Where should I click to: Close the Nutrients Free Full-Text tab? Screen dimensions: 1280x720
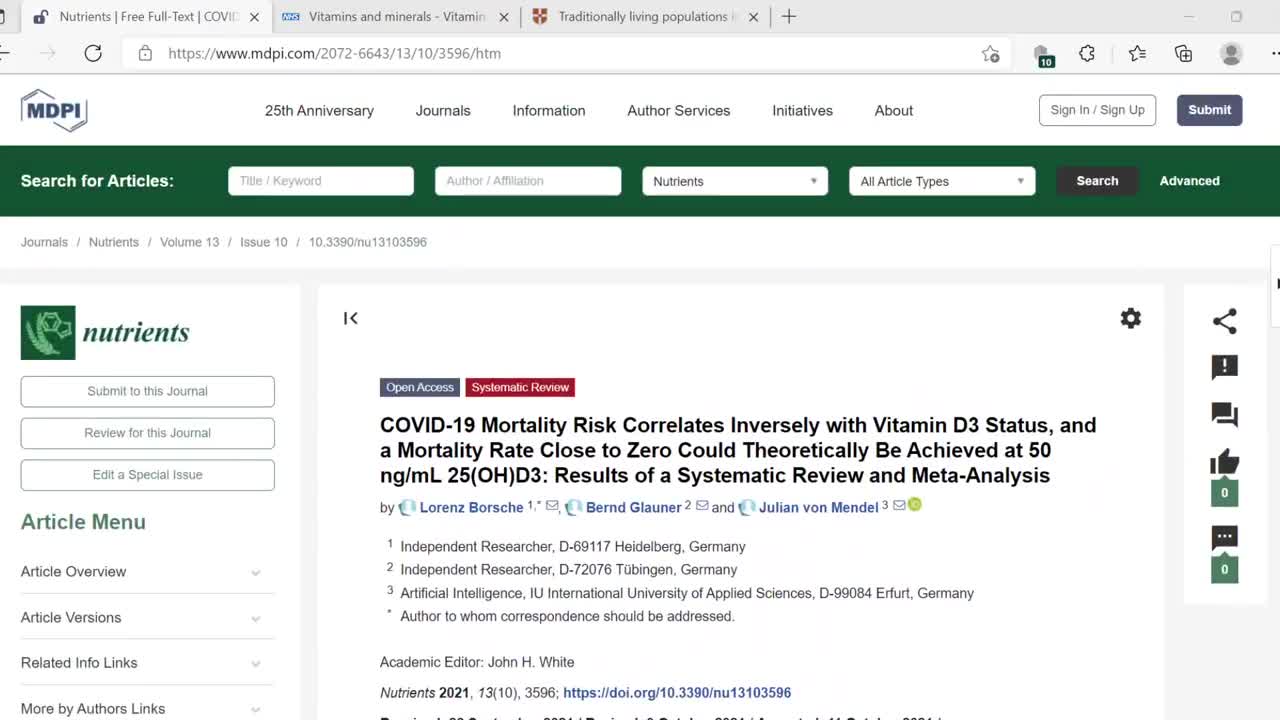coord(254,17)
